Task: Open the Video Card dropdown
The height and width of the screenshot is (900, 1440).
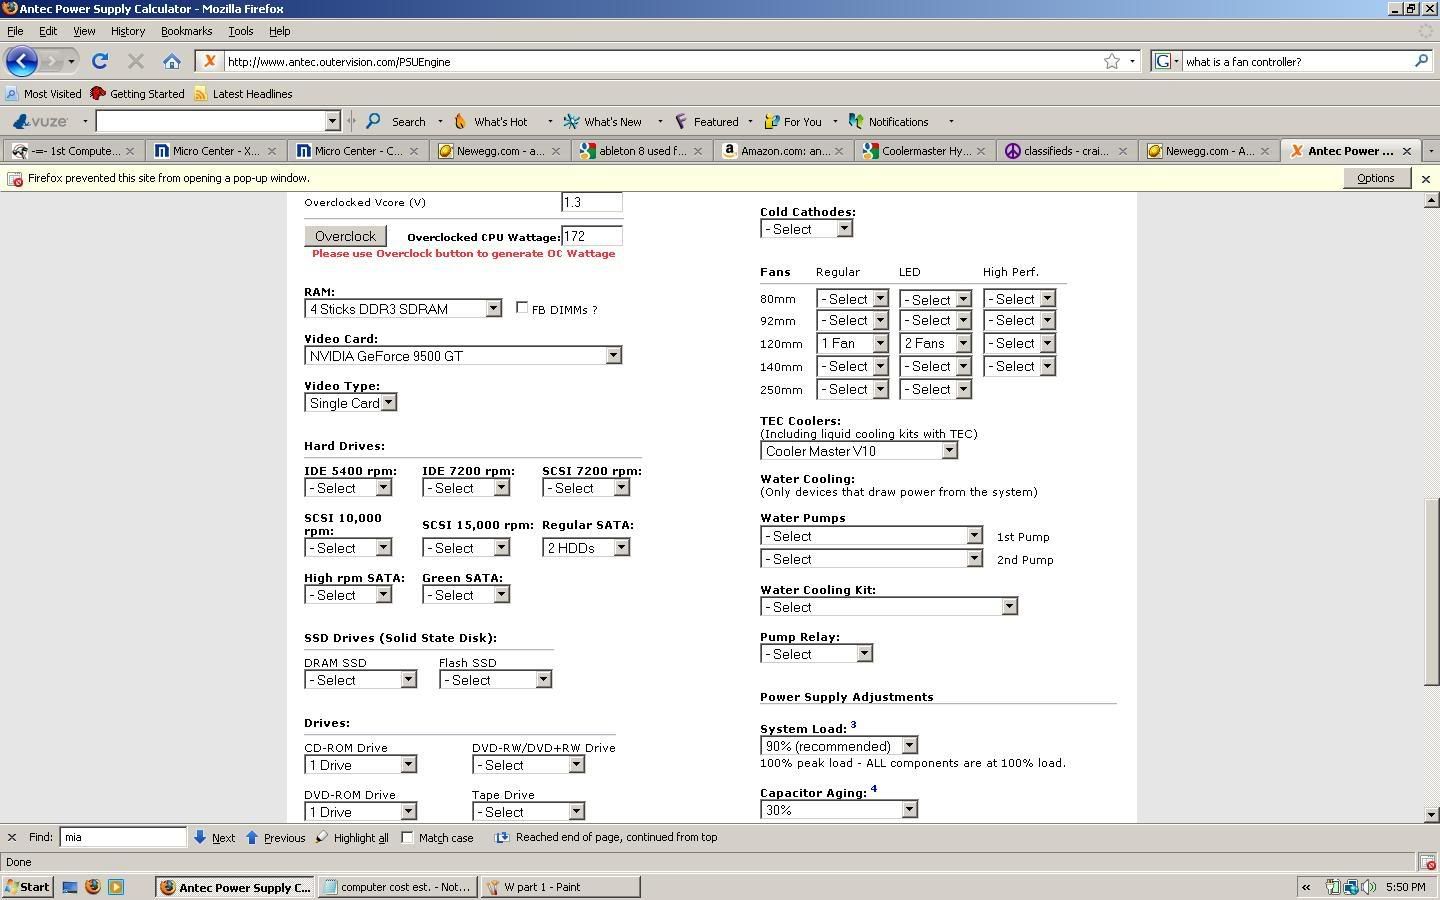Action: point(463,356)
